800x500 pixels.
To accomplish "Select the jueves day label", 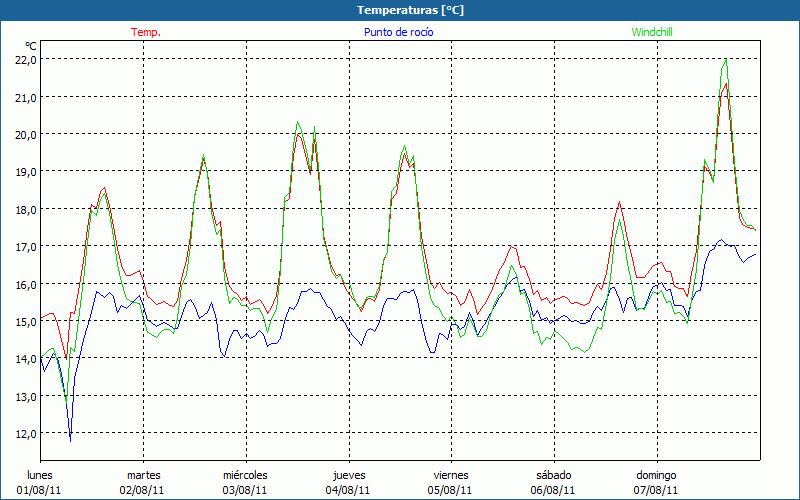I will 348,475.
